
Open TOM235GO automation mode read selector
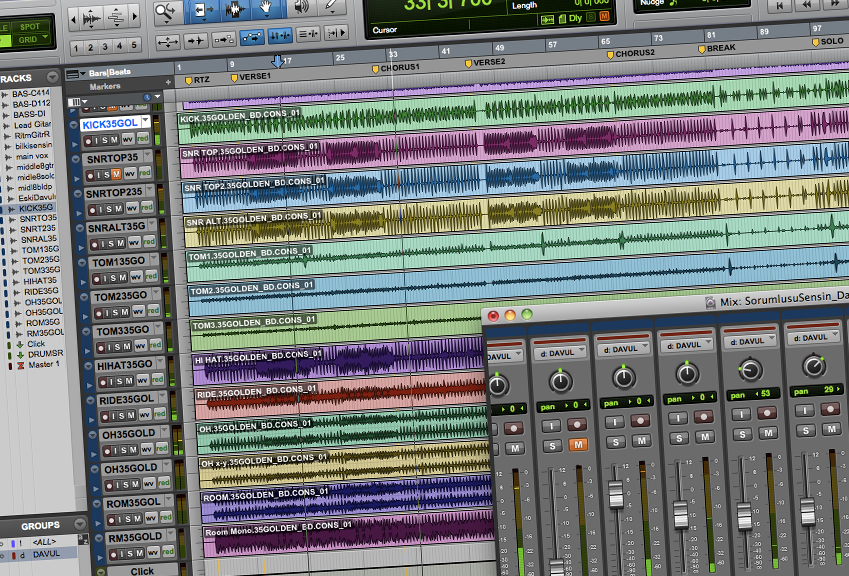click(x=153, y=310)
